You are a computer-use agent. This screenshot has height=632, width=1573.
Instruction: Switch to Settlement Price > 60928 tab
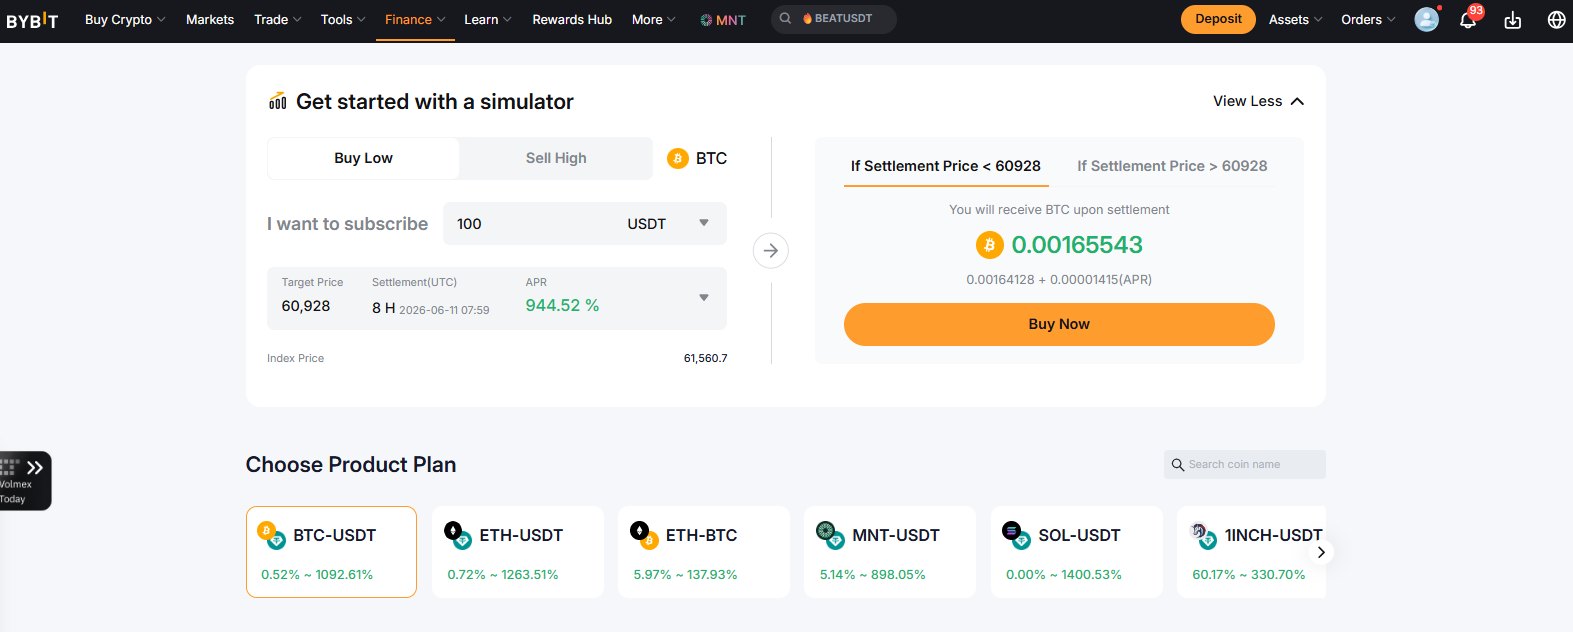point(1172,166)
